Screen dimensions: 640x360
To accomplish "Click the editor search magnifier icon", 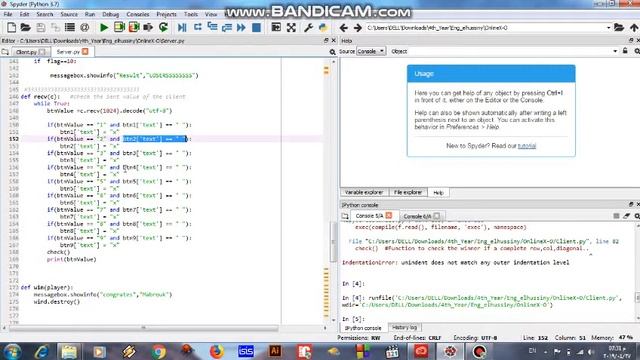I will coord(332,52).
